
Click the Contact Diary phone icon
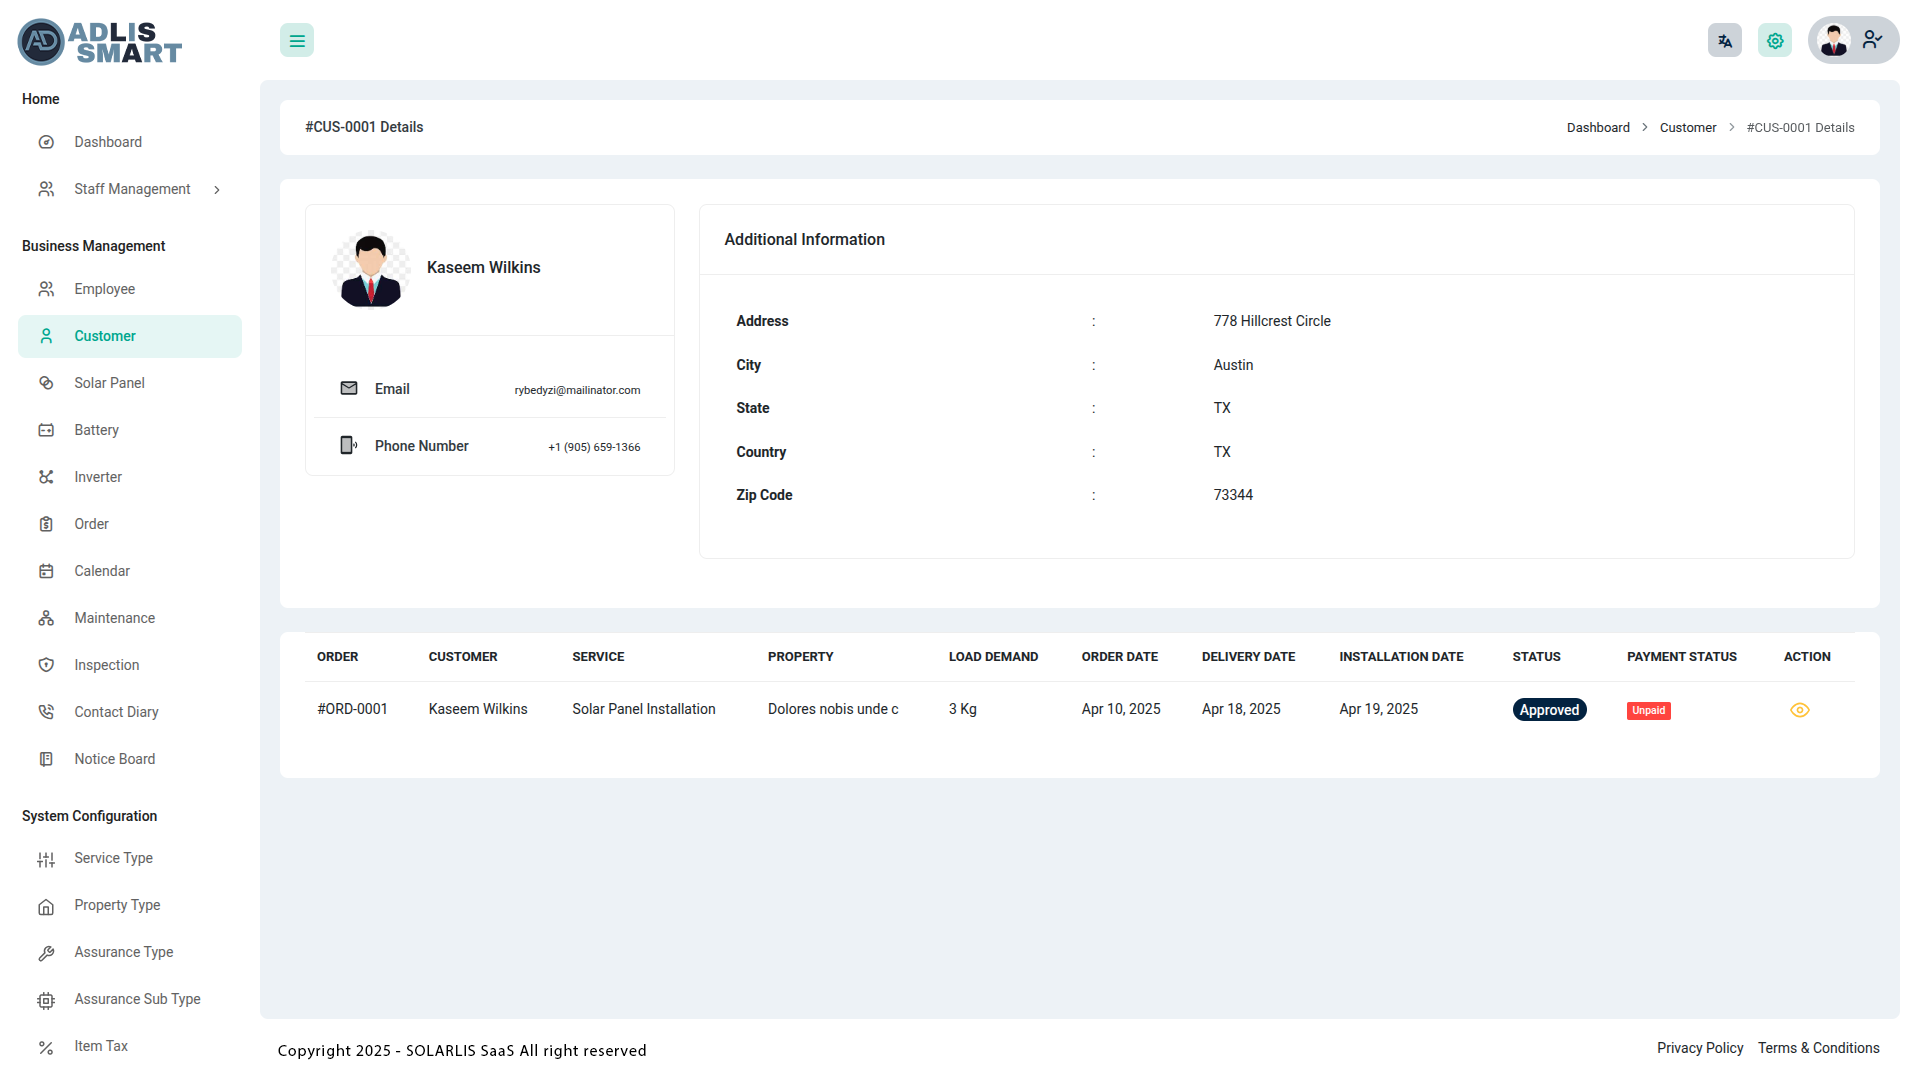(x=46, y=712)
